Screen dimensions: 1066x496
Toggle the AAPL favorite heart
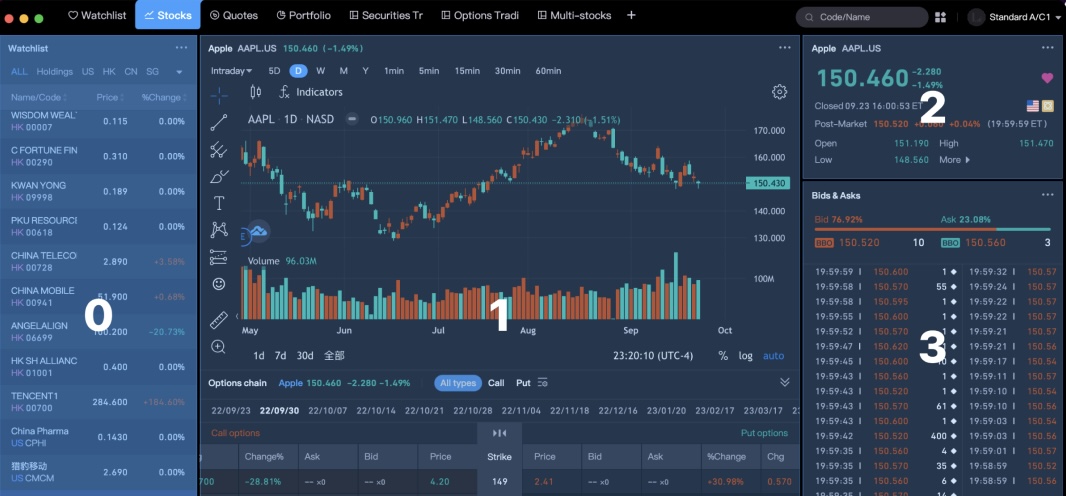[x=1047, y=78]
